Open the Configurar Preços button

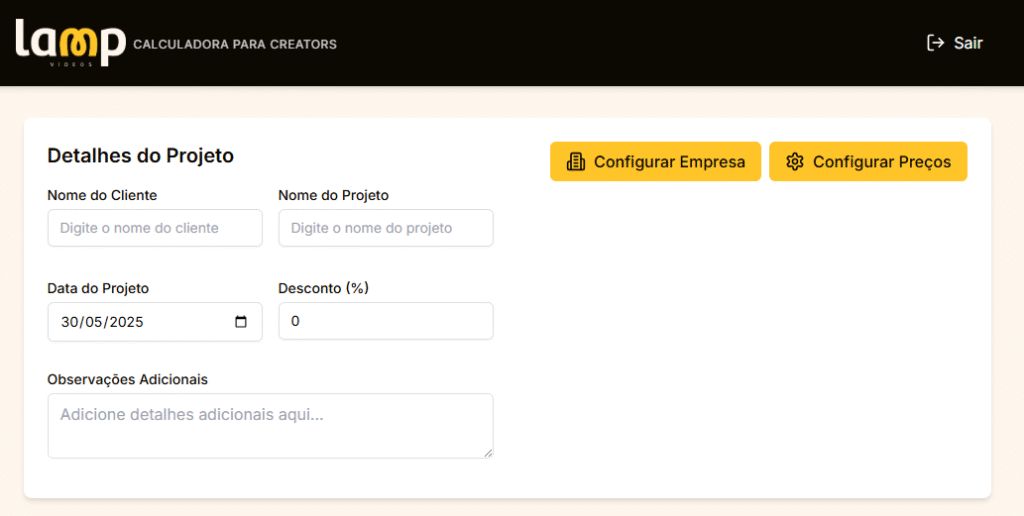(868, 161)
